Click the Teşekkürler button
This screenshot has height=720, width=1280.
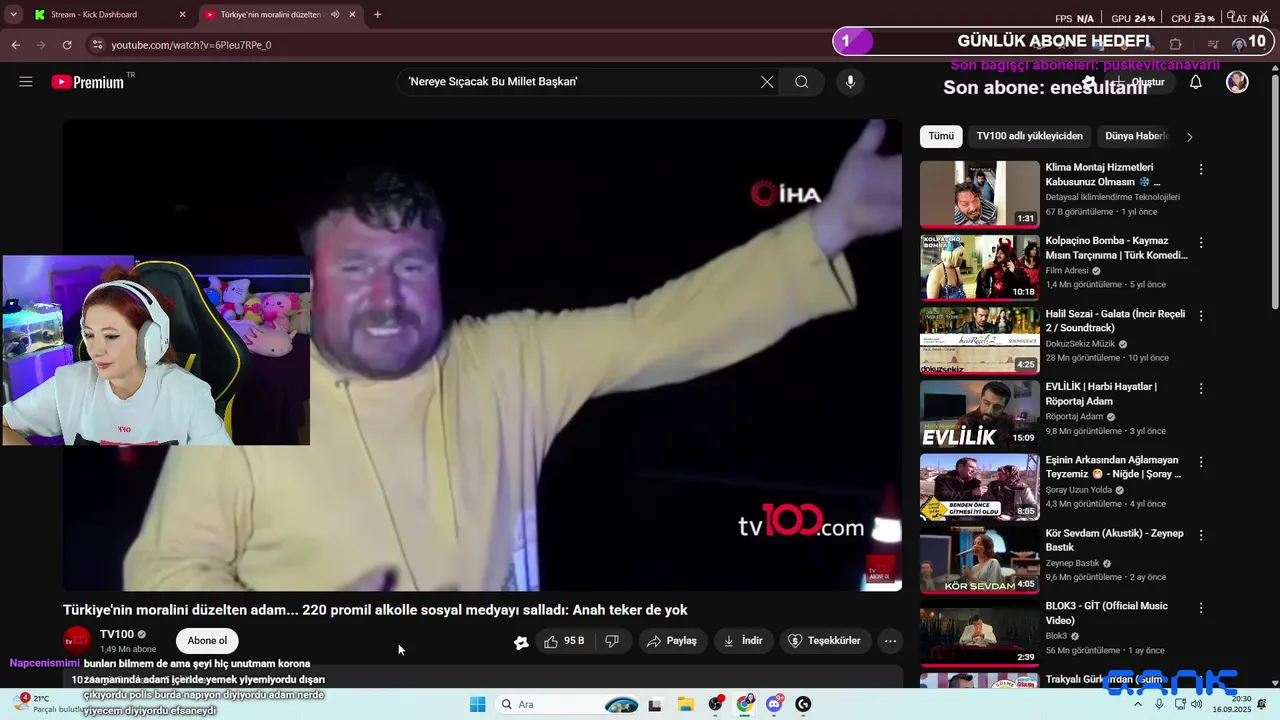(x=824, y=641)
